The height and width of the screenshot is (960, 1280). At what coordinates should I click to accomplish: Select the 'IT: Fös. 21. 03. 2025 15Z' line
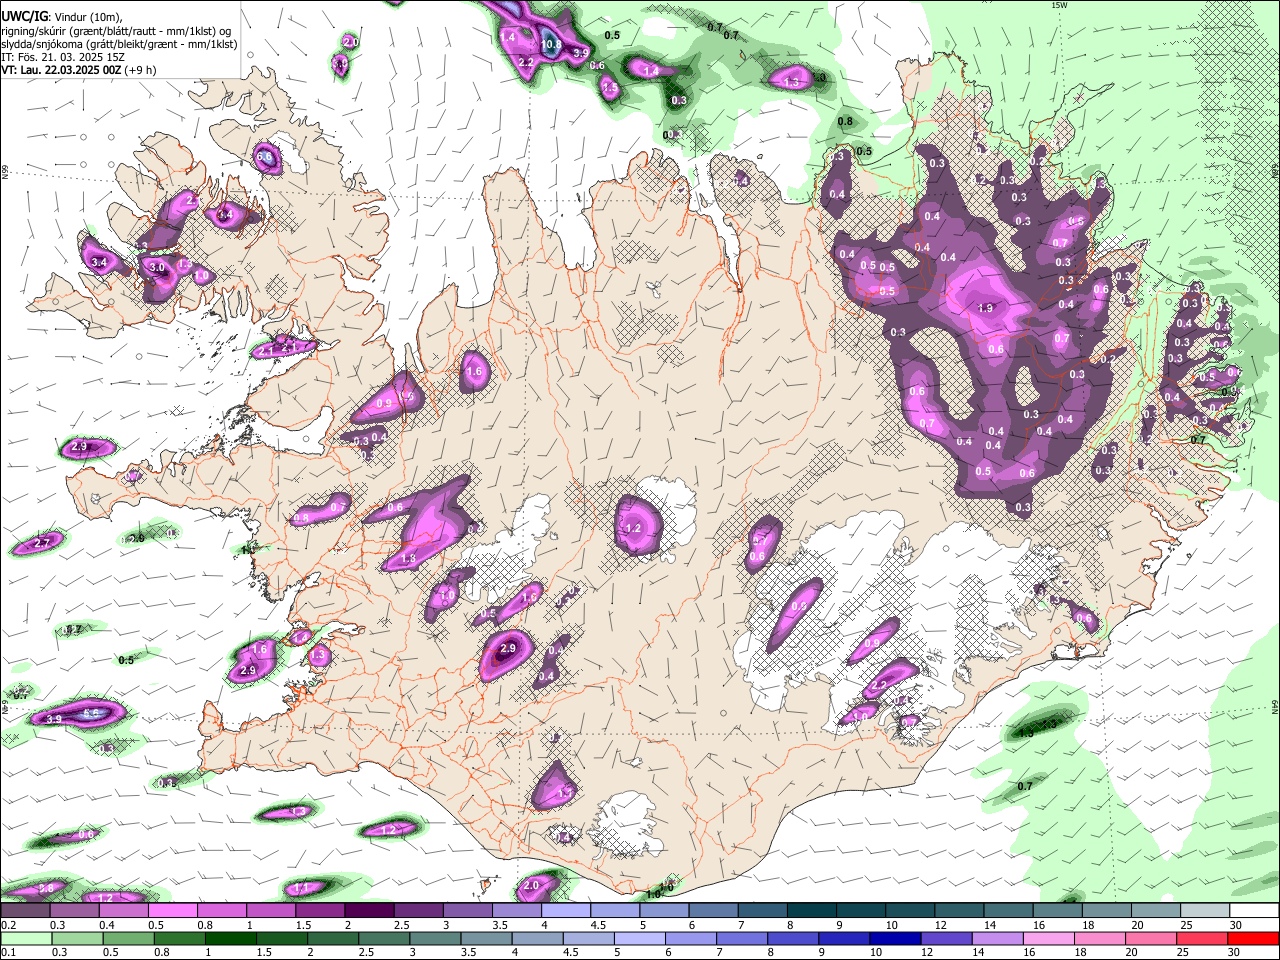(63, 57)
